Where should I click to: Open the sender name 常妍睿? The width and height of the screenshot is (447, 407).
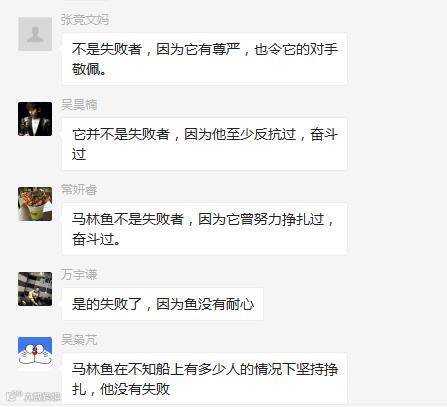tap(79, 190)
